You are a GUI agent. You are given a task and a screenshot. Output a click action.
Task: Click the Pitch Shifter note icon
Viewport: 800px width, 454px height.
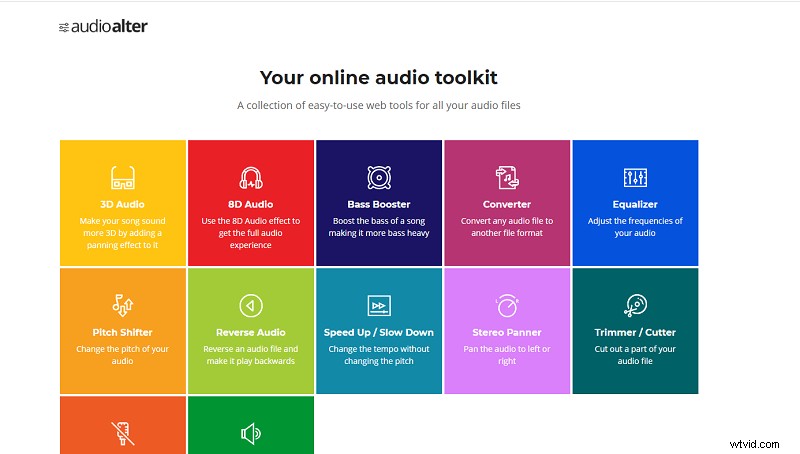tap(122, 305)
